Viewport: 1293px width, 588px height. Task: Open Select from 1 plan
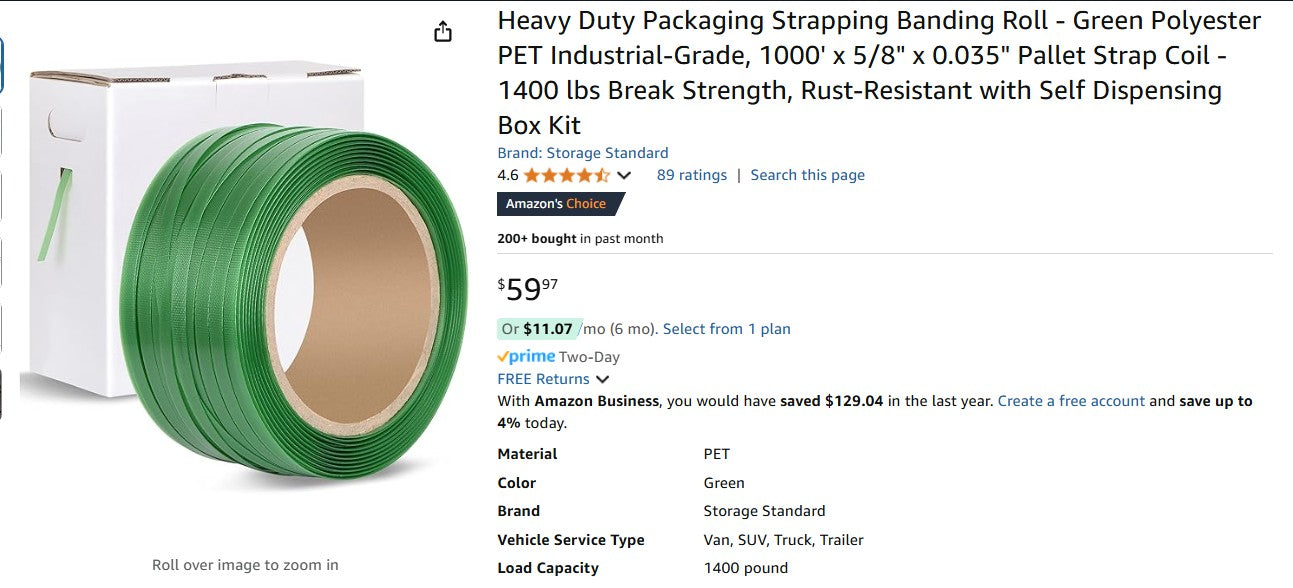click(x=726, y=328)
